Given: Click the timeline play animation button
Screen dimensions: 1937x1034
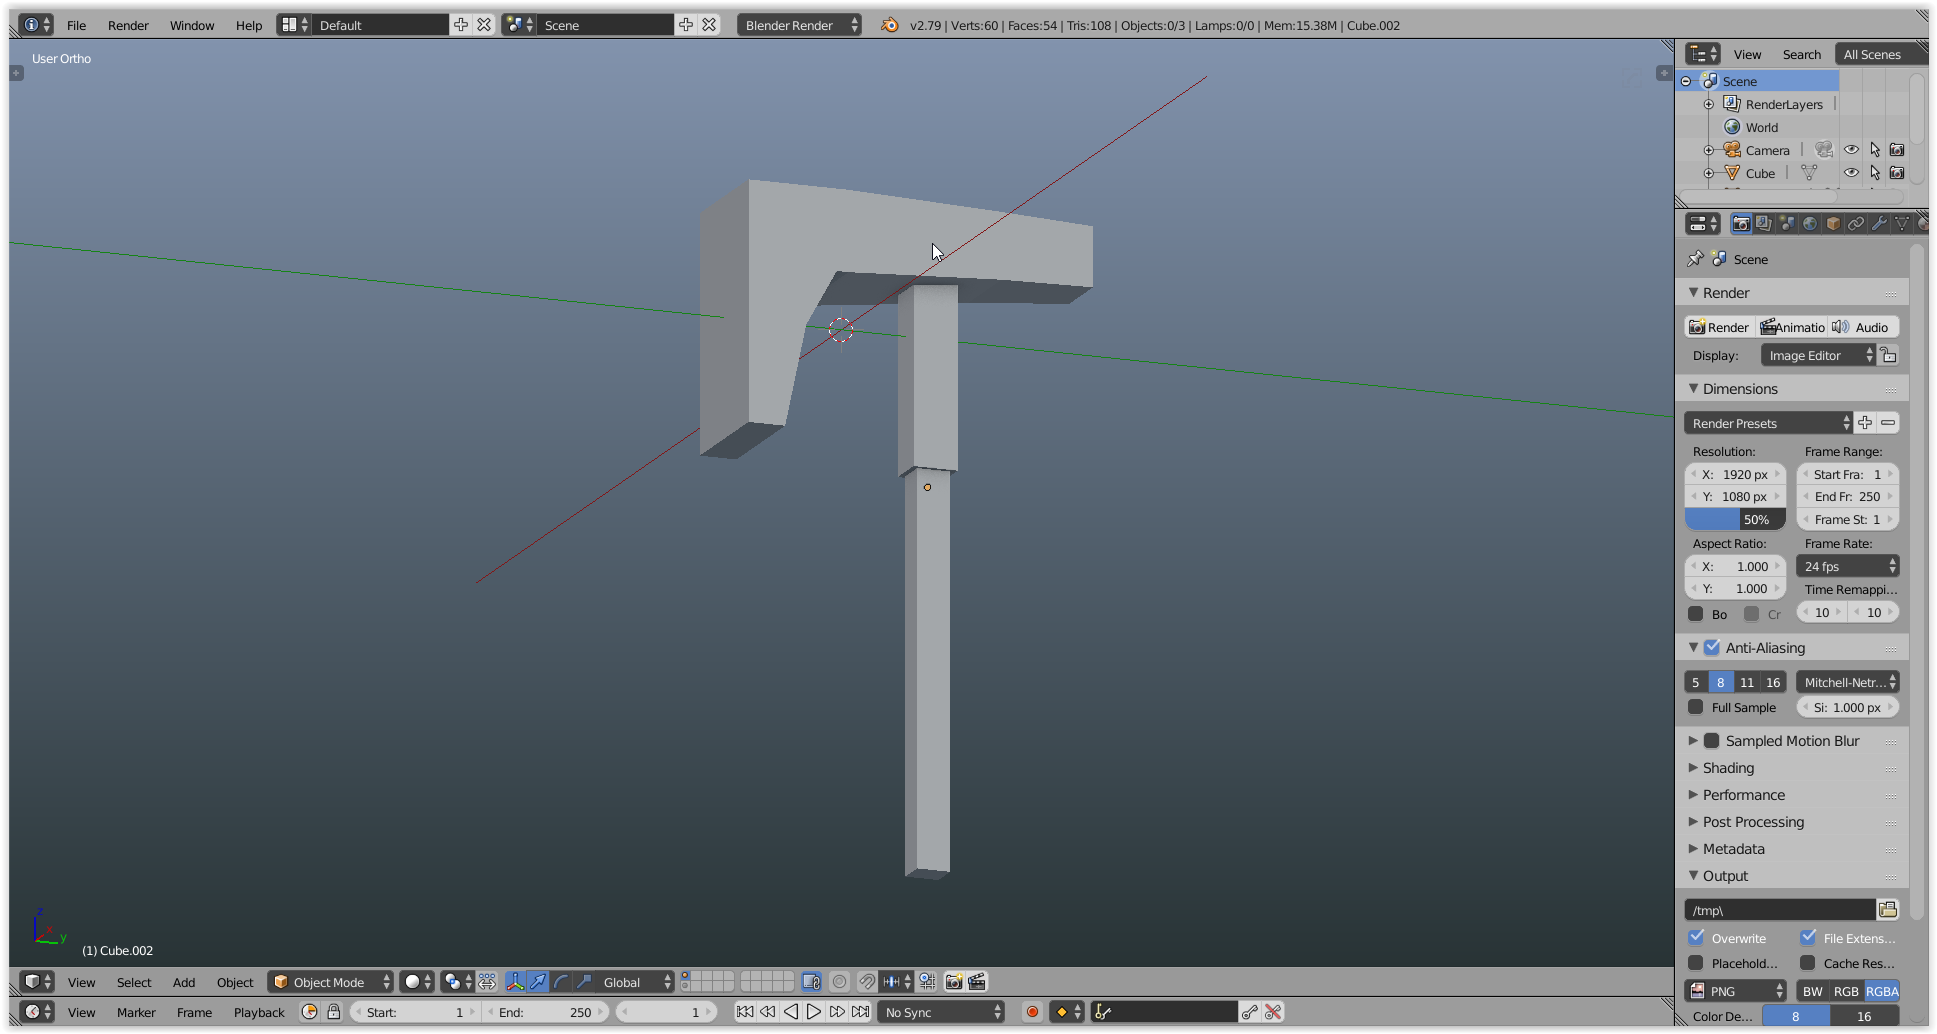Looking at the screenshot, I should [814, 1012].
